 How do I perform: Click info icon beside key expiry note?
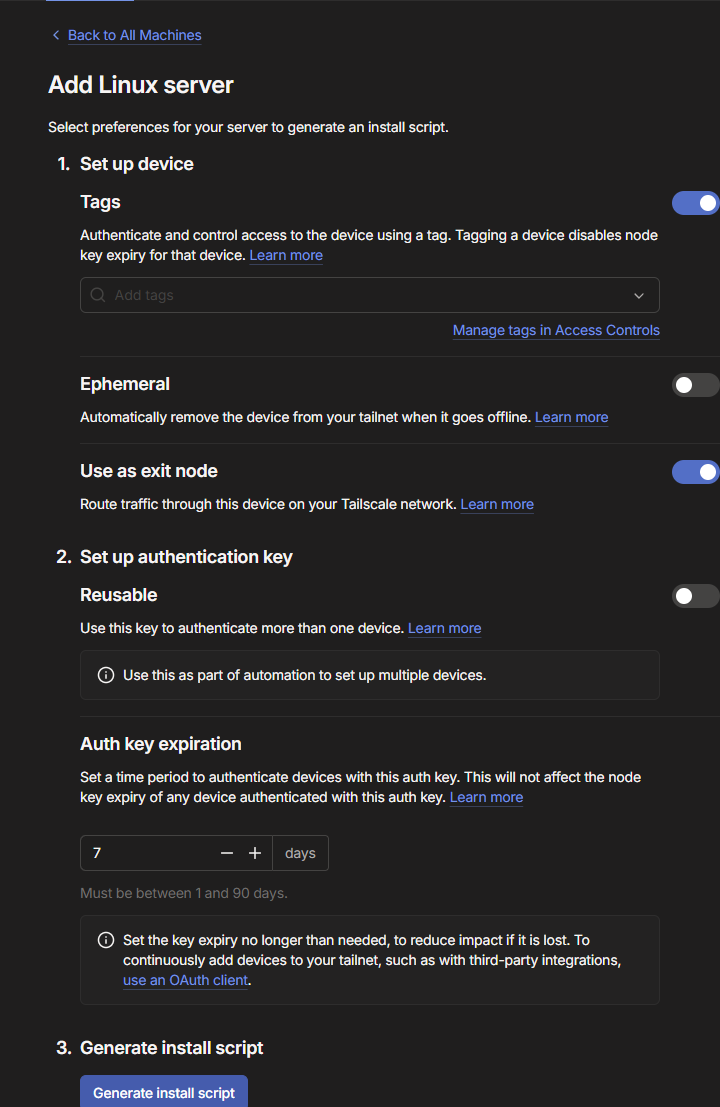[x=106, y=940]
